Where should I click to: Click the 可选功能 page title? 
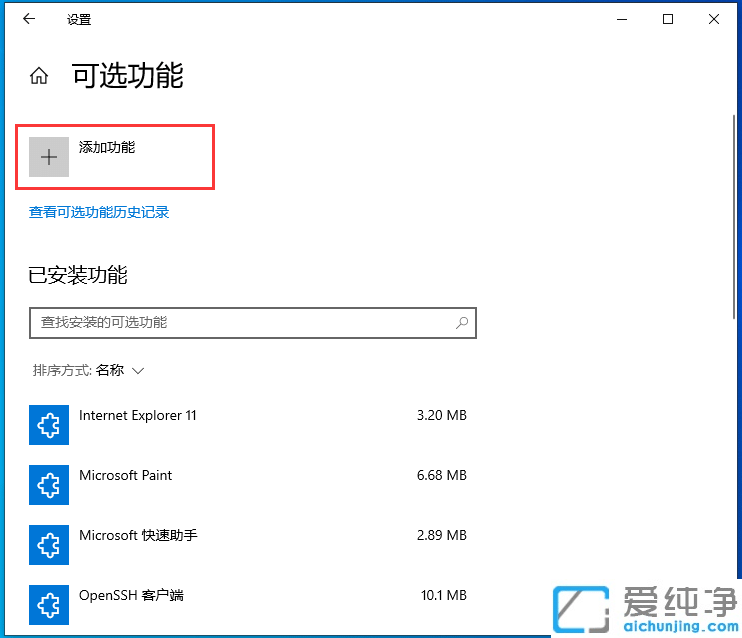click(x=128, y=76)
